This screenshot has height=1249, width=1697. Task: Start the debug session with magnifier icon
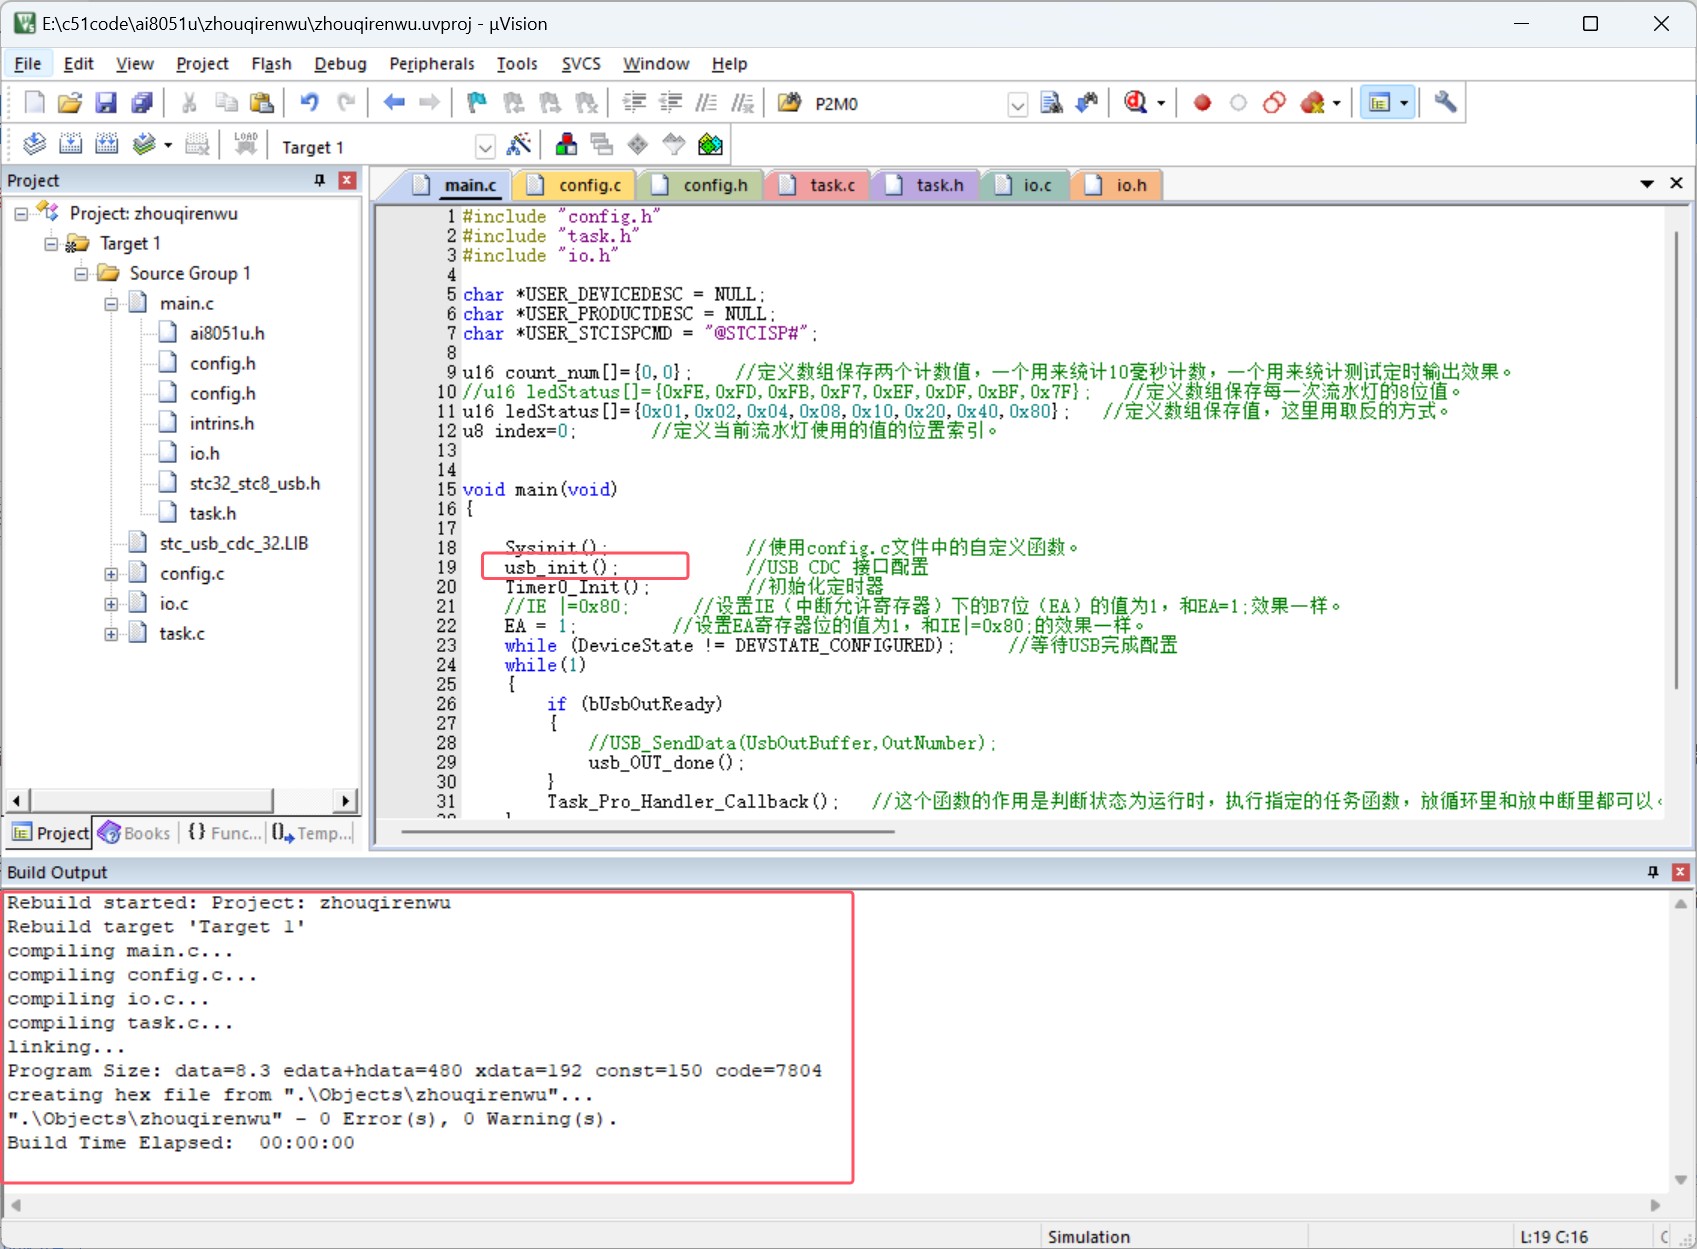click(1136, 103)
